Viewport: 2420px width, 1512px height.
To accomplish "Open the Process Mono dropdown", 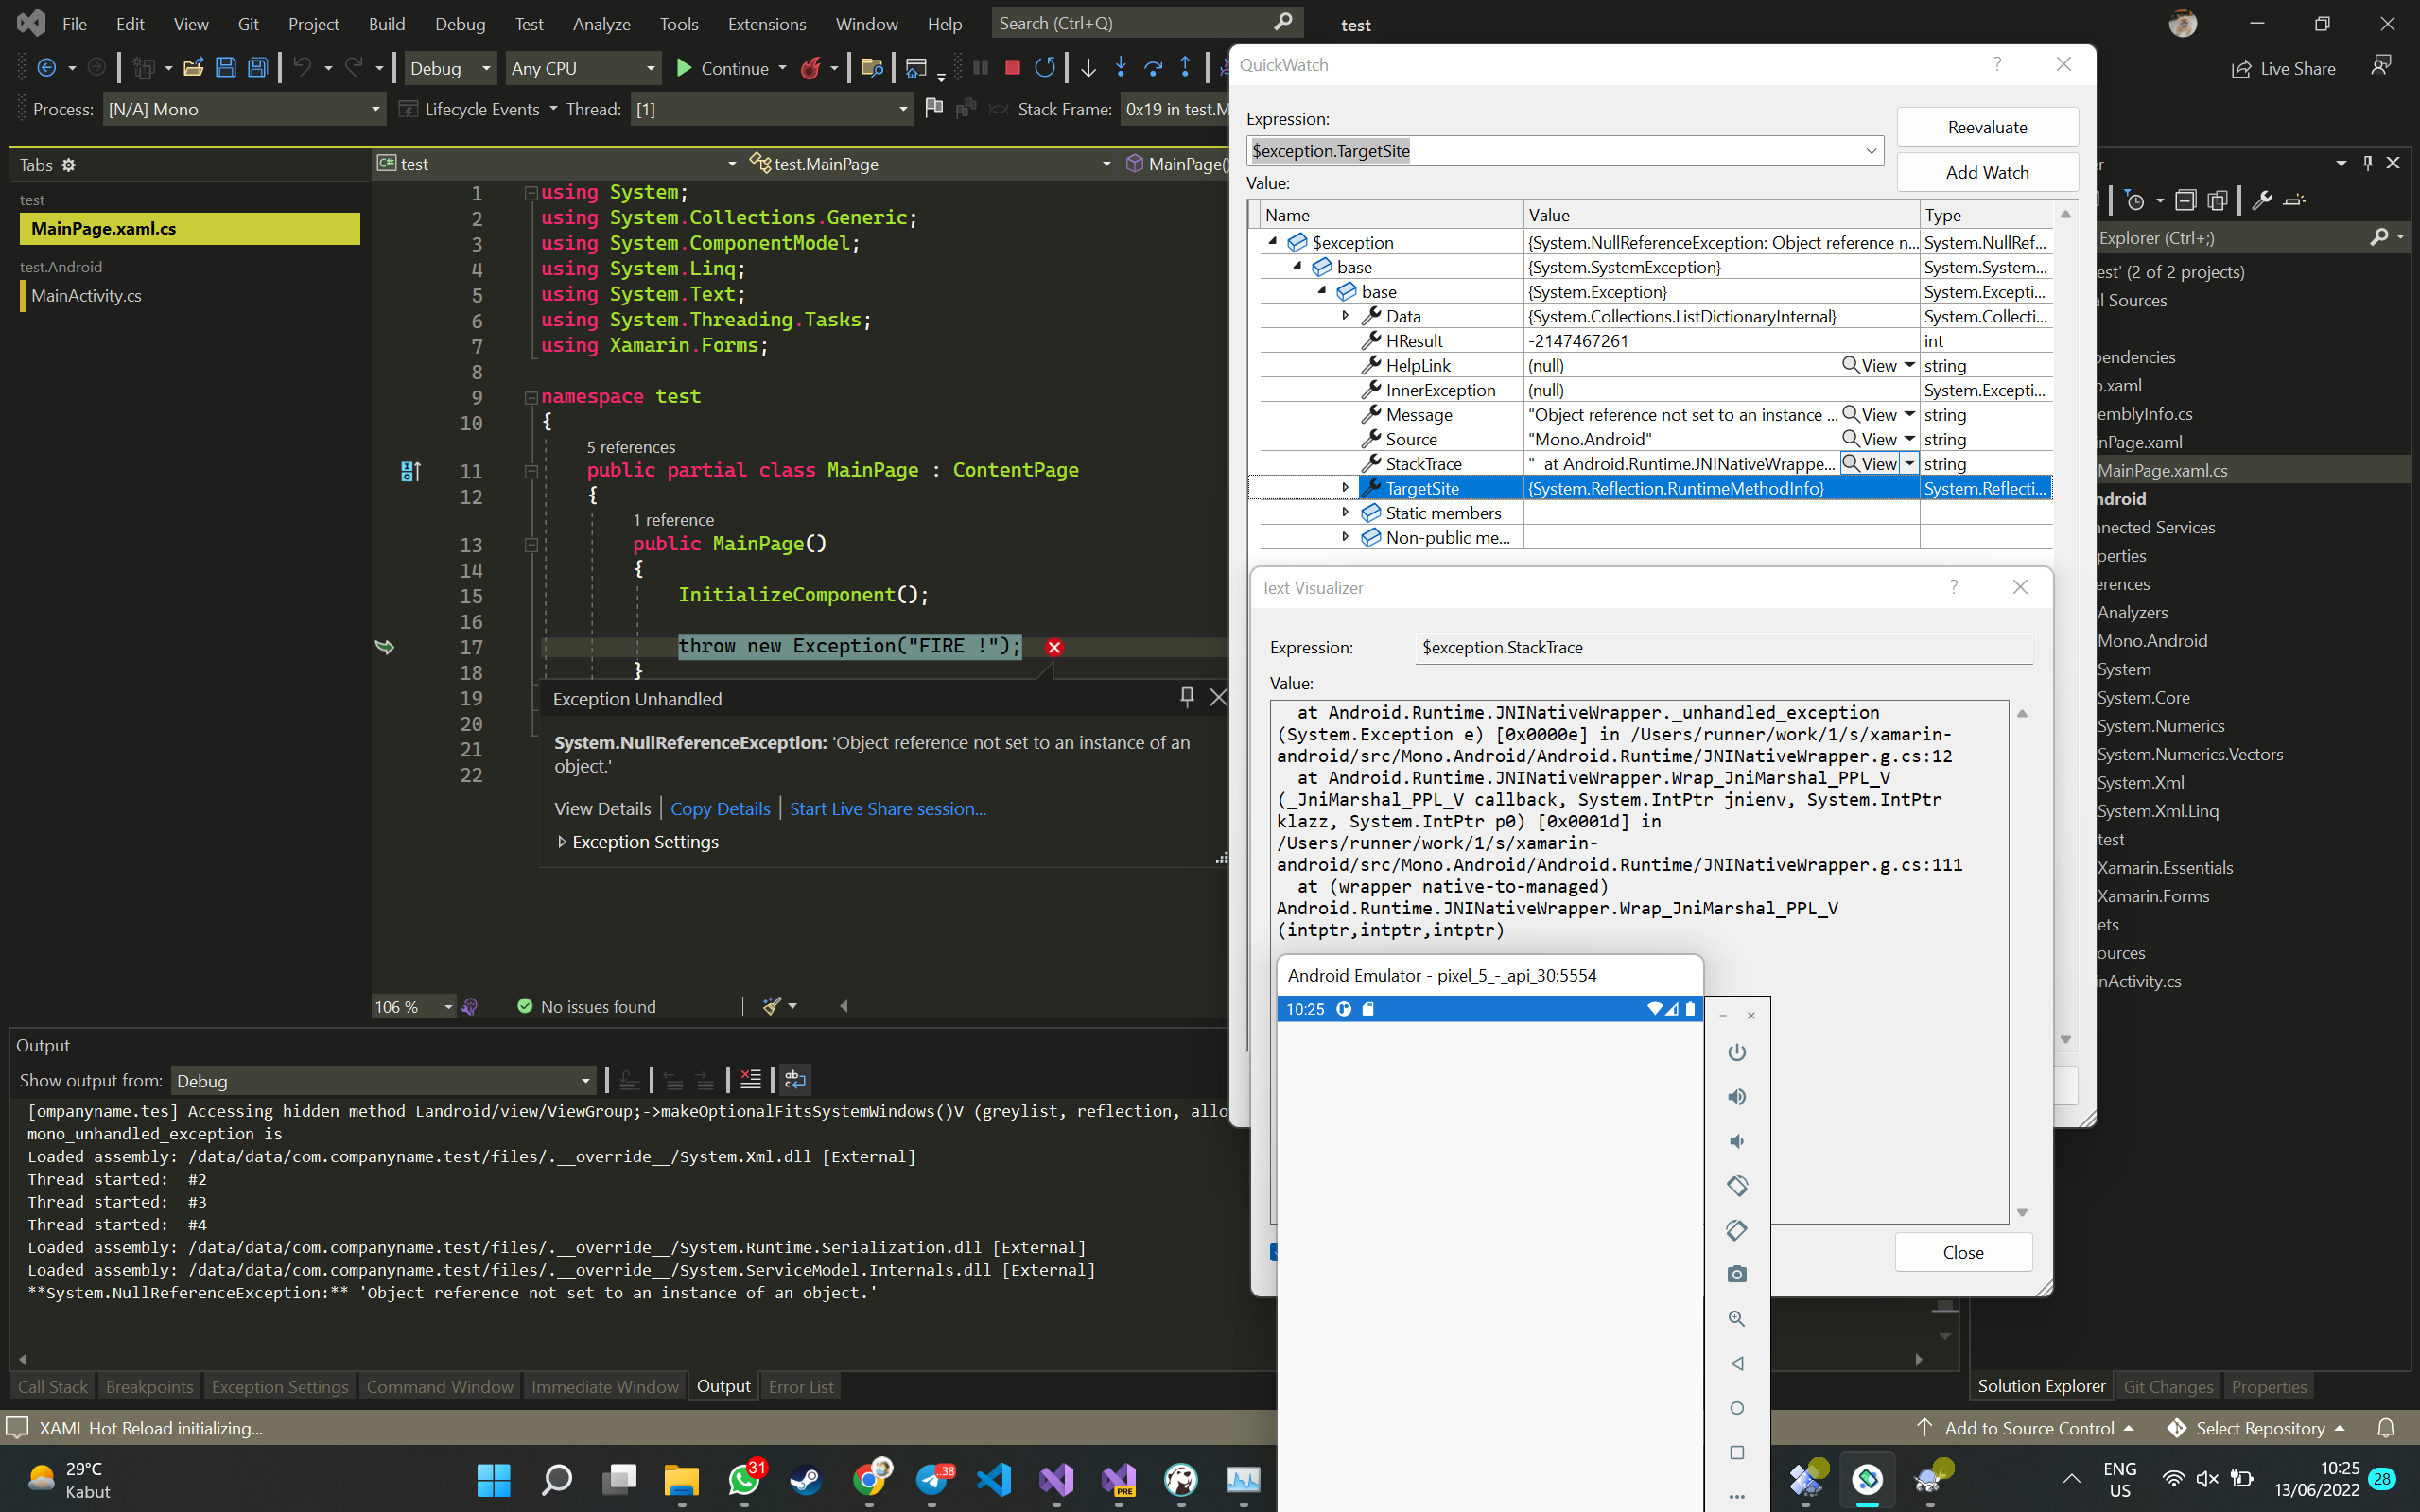I will pos(244,109).
